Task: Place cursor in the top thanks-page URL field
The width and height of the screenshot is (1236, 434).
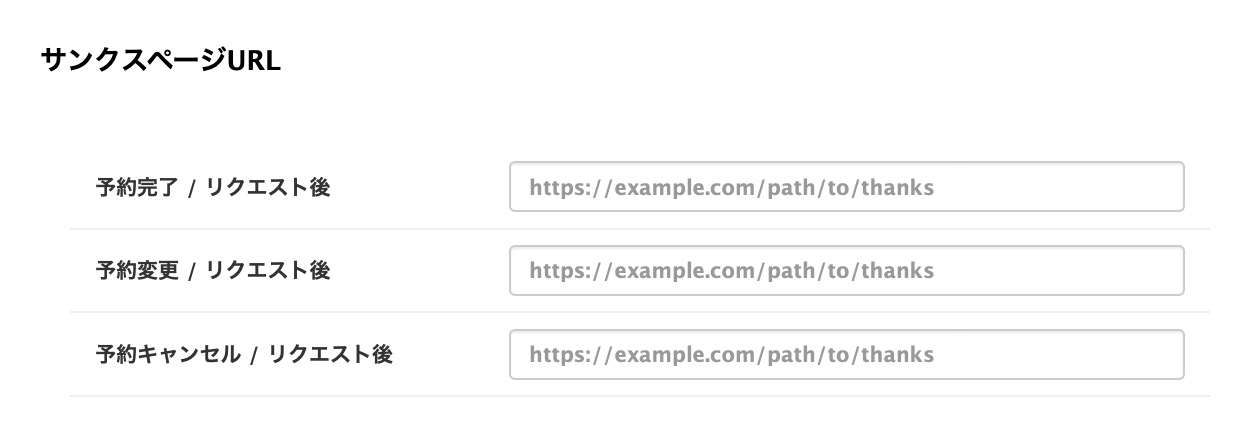Action: click(846, 187)
